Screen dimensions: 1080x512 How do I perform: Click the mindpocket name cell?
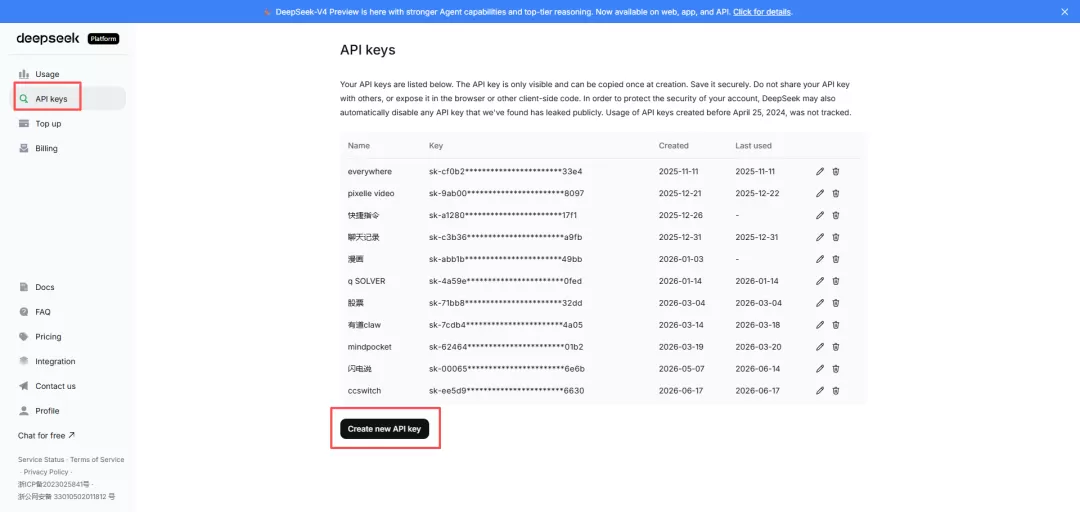[x=370, y=347]
